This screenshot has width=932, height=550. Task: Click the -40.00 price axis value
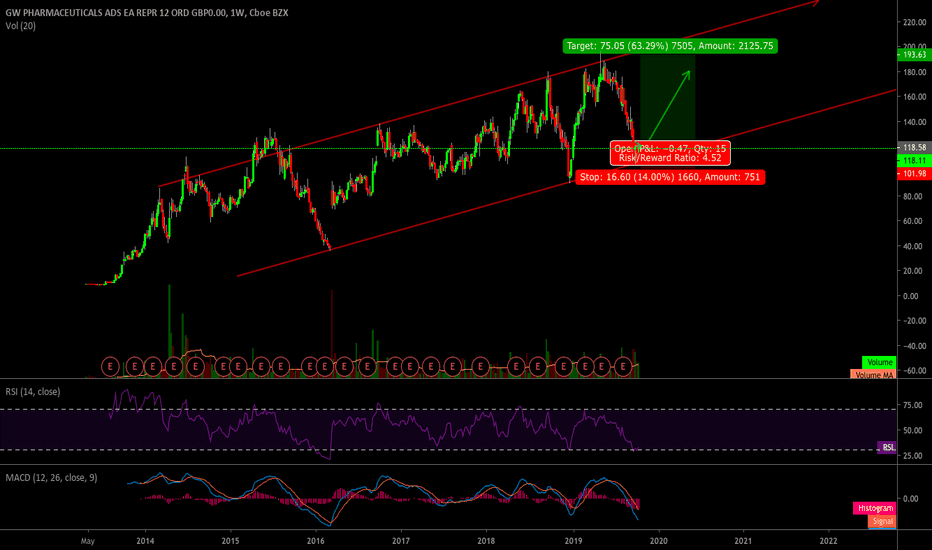coord(914,346)
